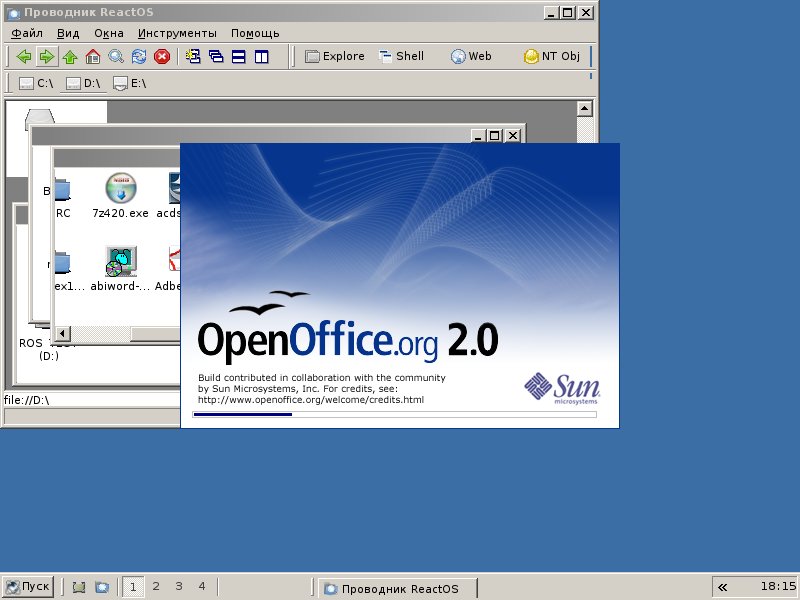
Task: Minimize the inner child window behind the splash
Action: point(478,136)
